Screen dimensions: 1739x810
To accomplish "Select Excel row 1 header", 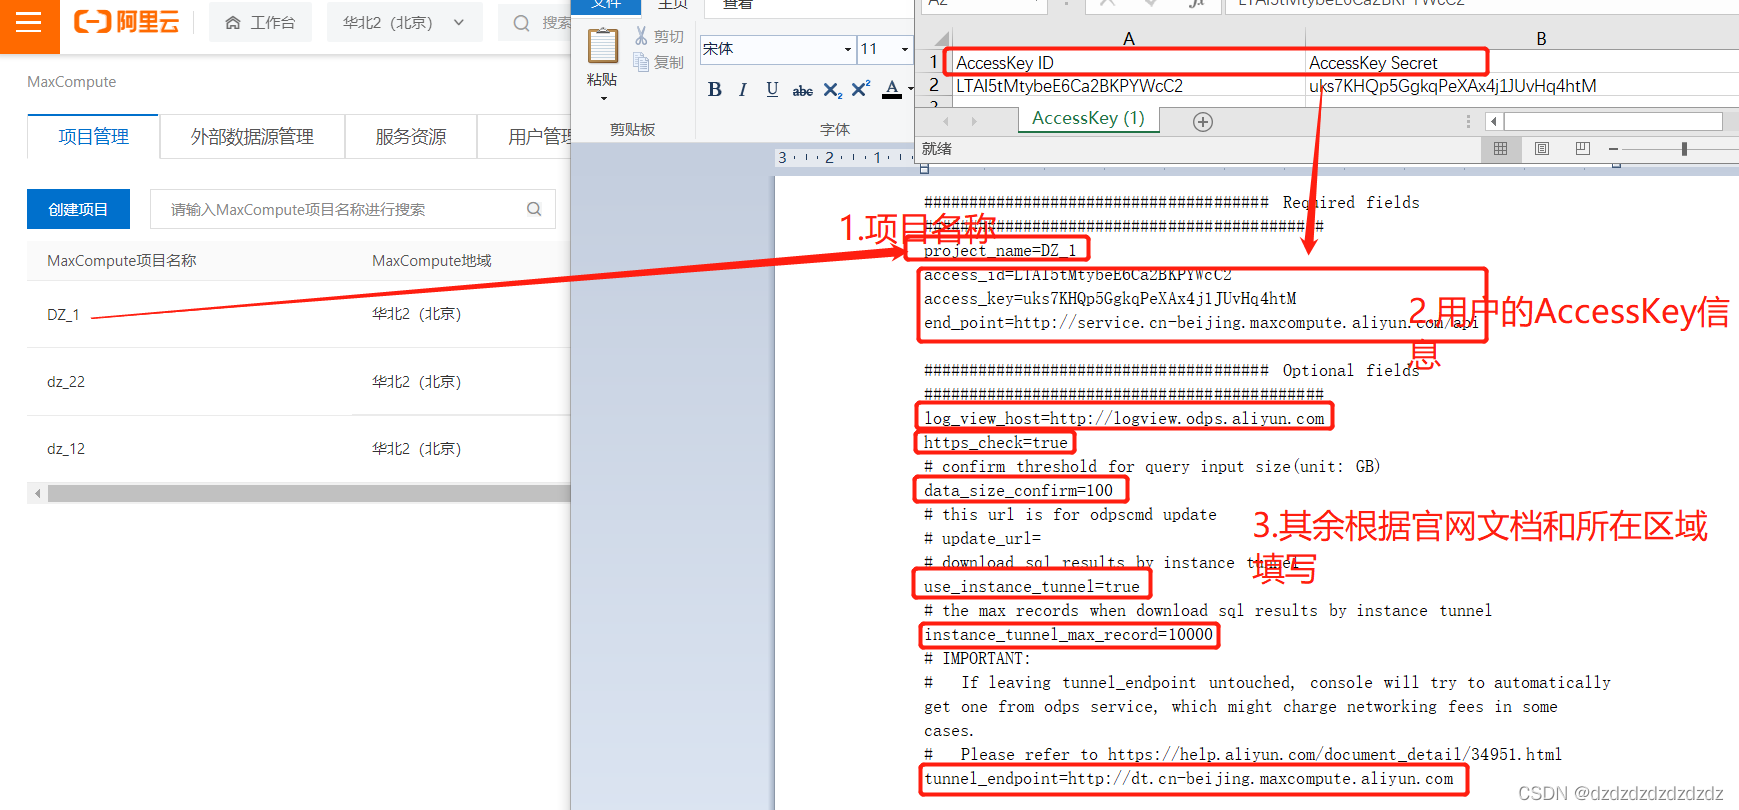I will pyautogui.click(x=934, y=62).
